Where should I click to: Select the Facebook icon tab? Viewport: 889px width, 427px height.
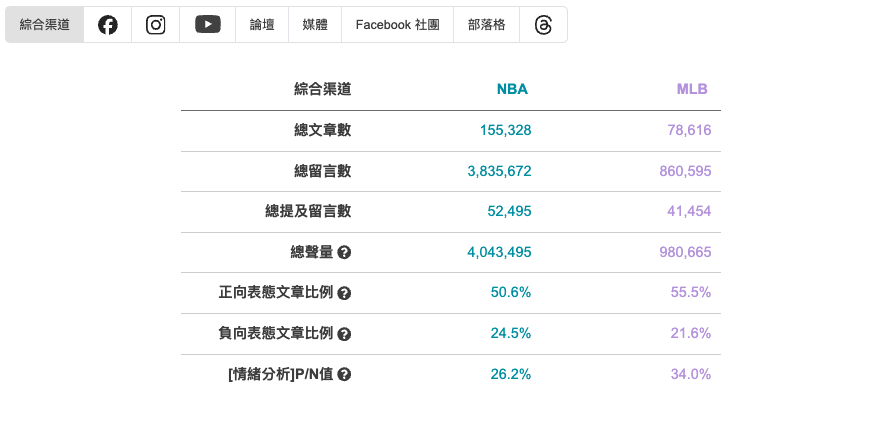pyautogui.click(x=108, y=25)
